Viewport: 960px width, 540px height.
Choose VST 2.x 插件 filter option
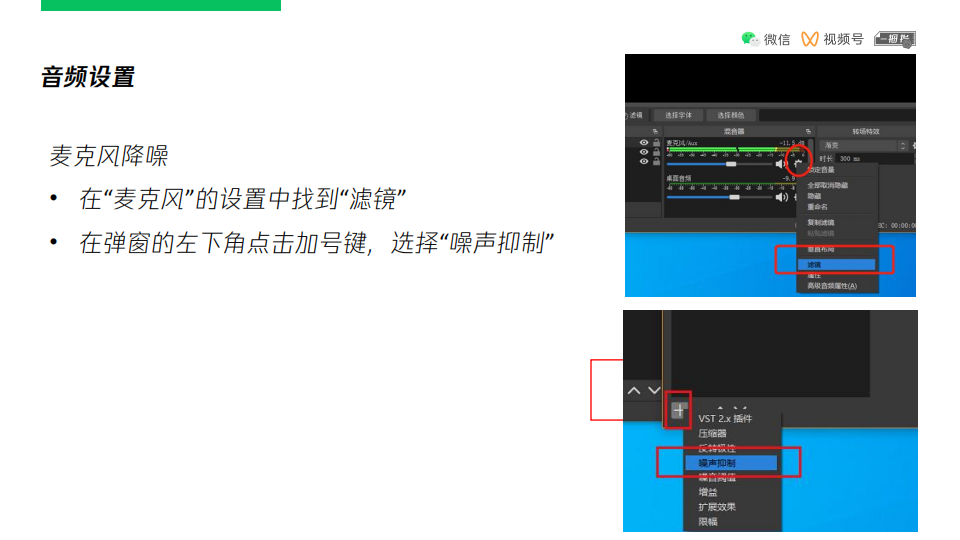[725, 419]
